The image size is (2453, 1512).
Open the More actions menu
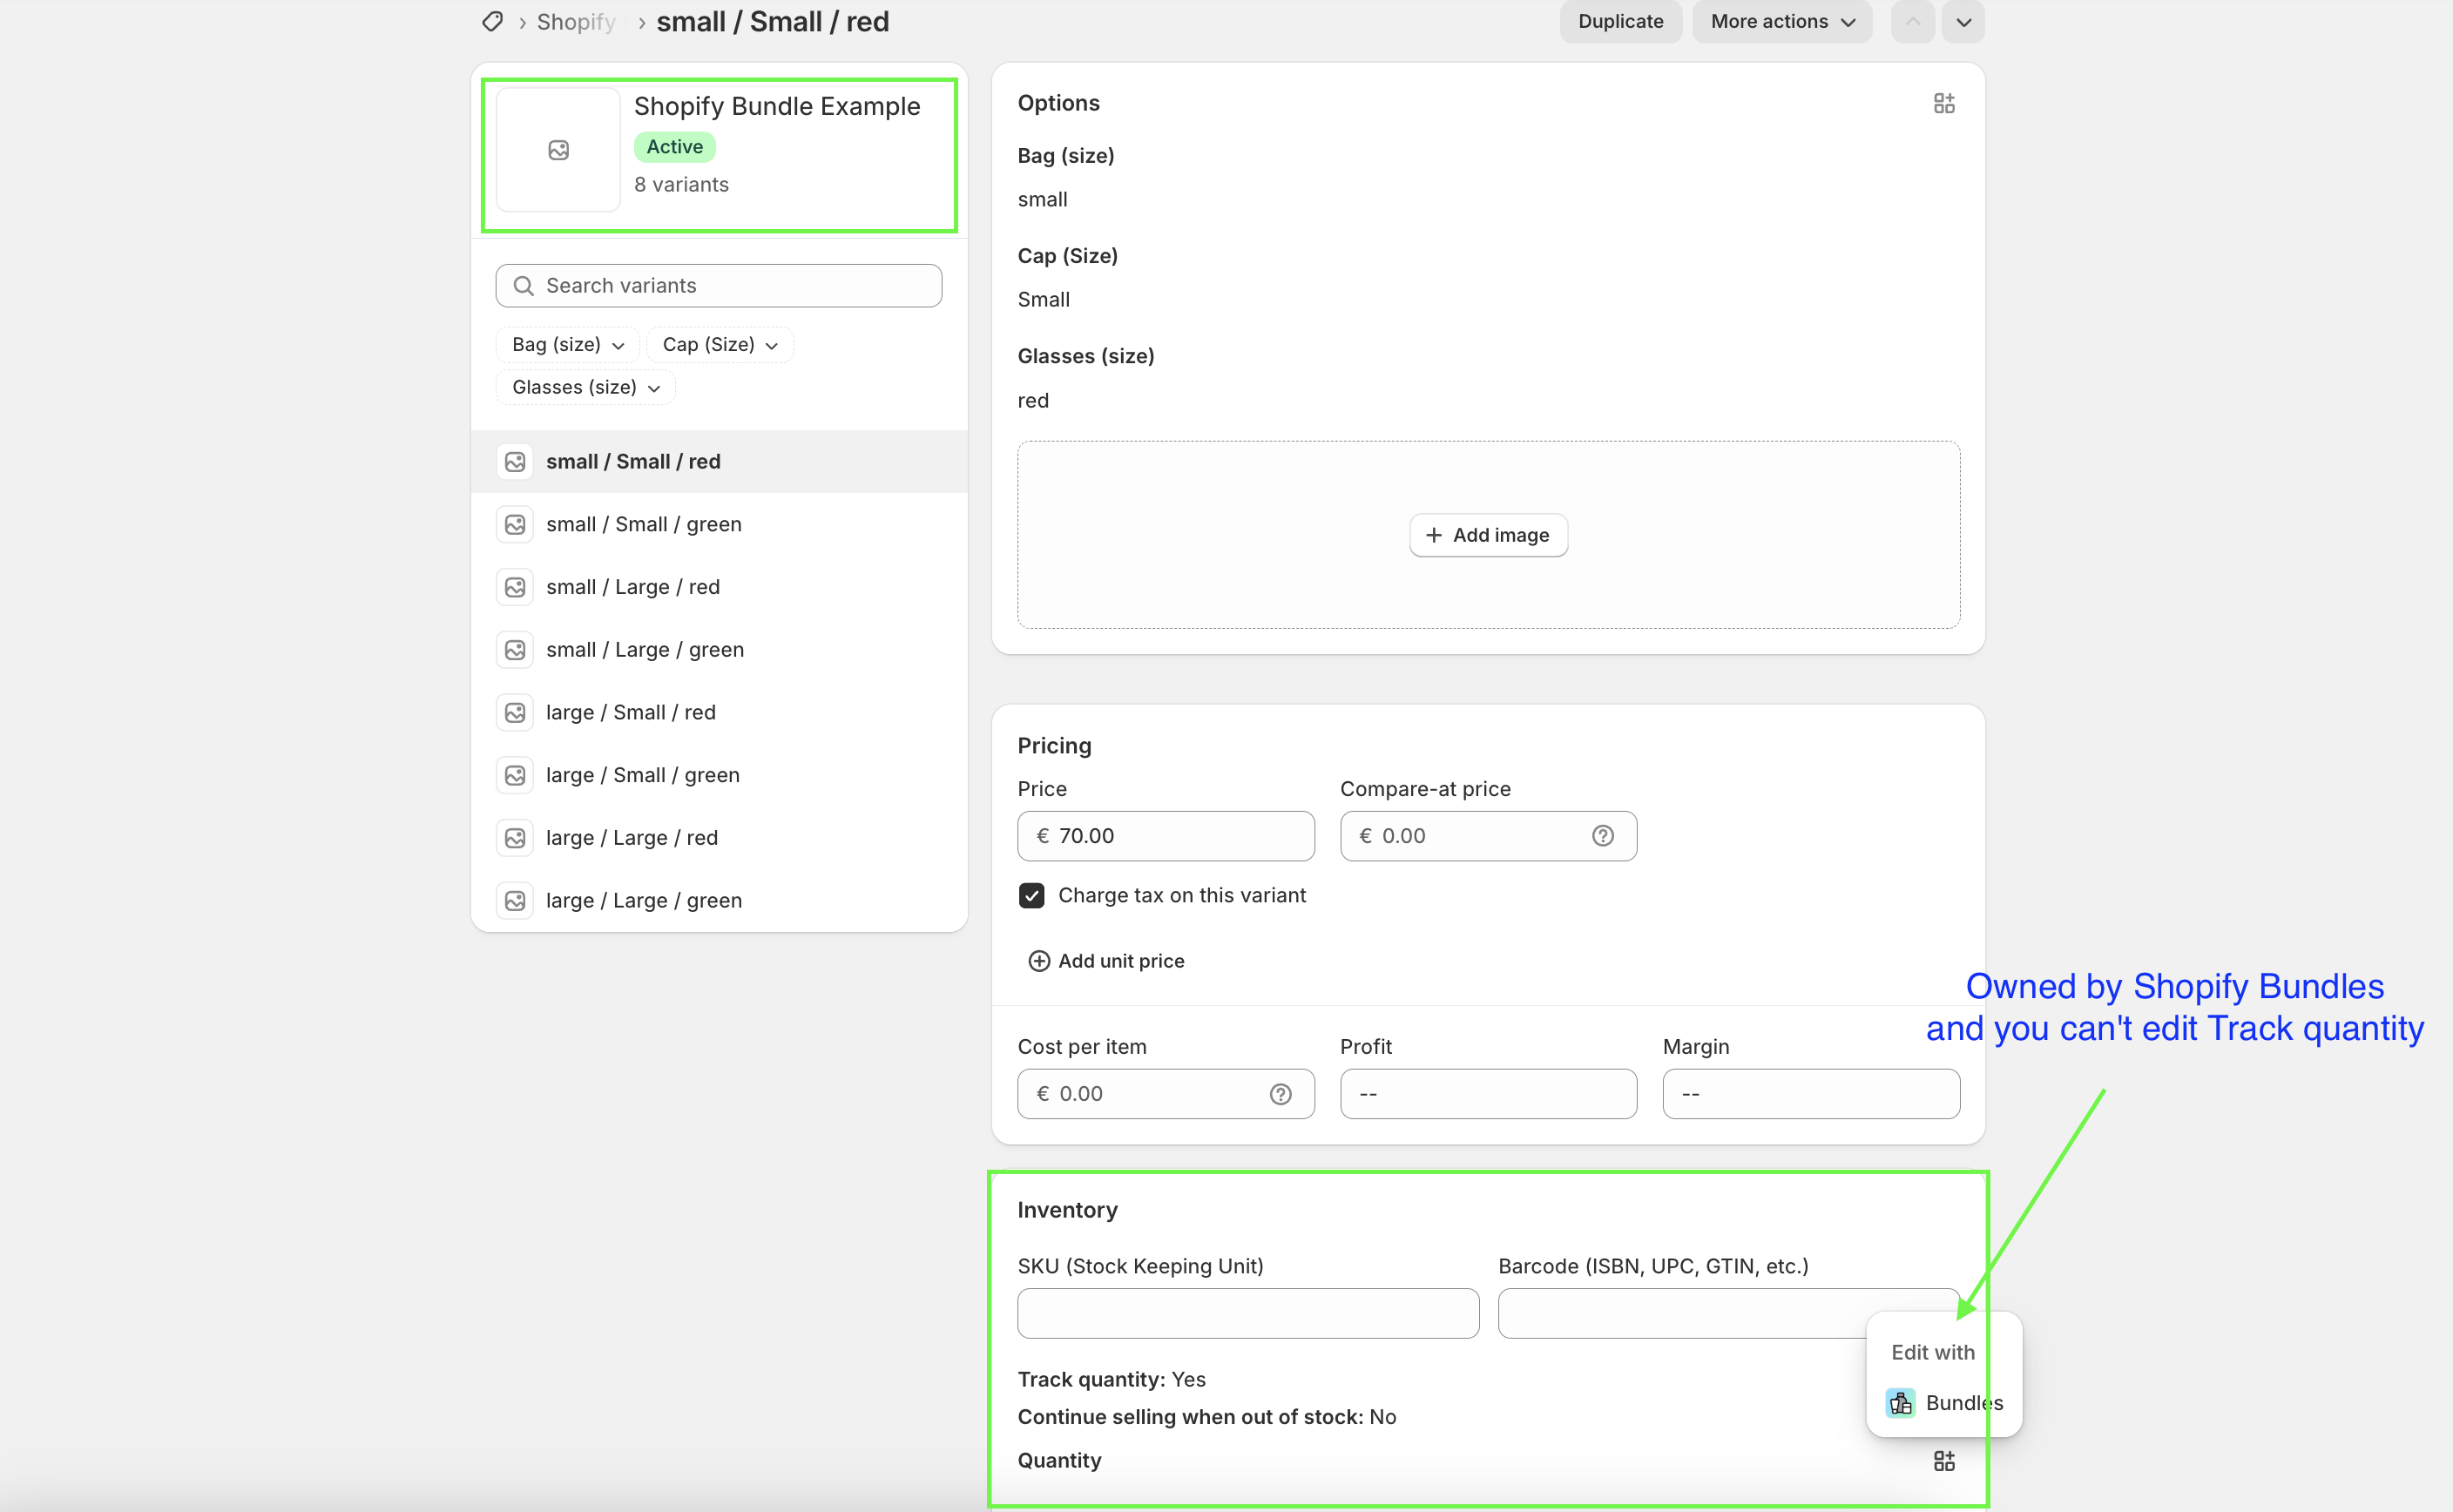coord(1782,22)
